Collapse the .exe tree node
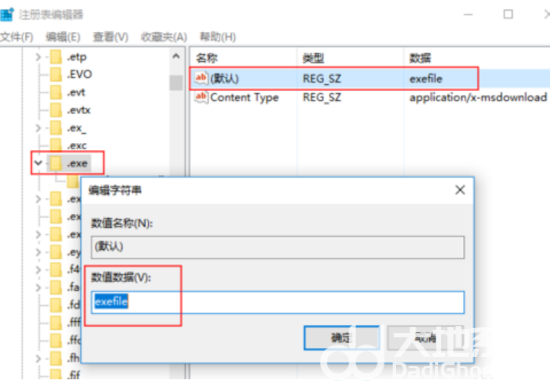 [x=38, y=163]
